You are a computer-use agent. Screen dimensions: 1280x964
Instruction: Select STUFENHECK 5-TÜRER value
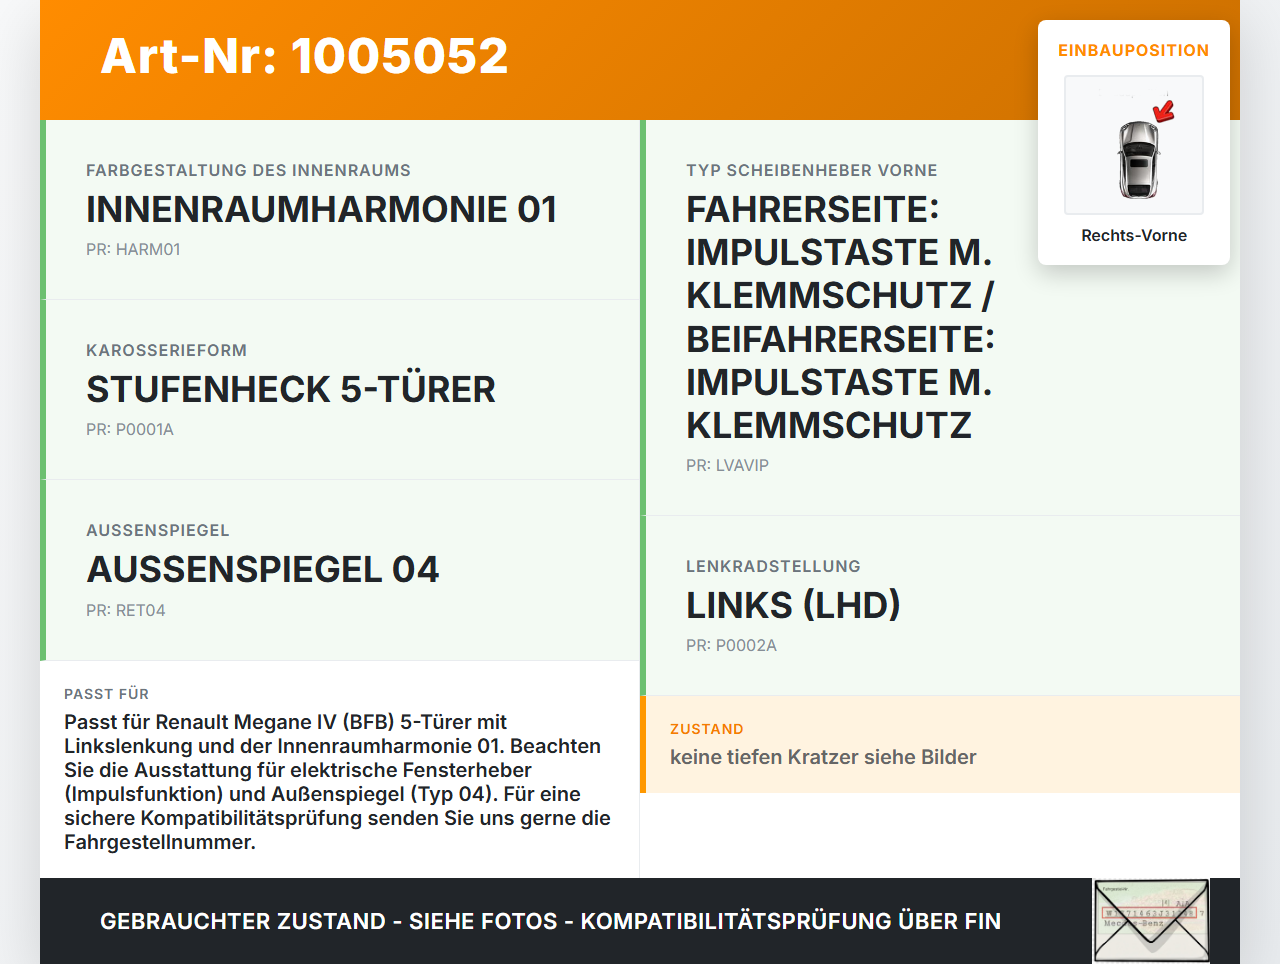coord(291,390)
